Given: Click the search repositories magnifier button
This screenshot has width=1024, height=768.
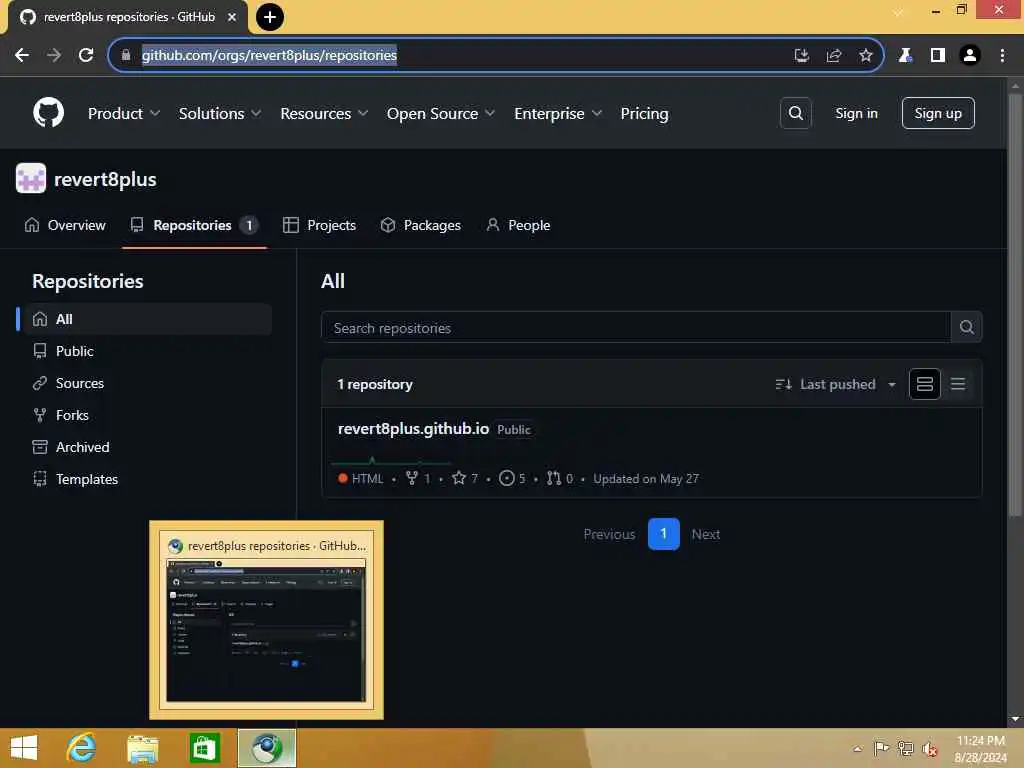Looking at the screenshot, I should 967,327.
